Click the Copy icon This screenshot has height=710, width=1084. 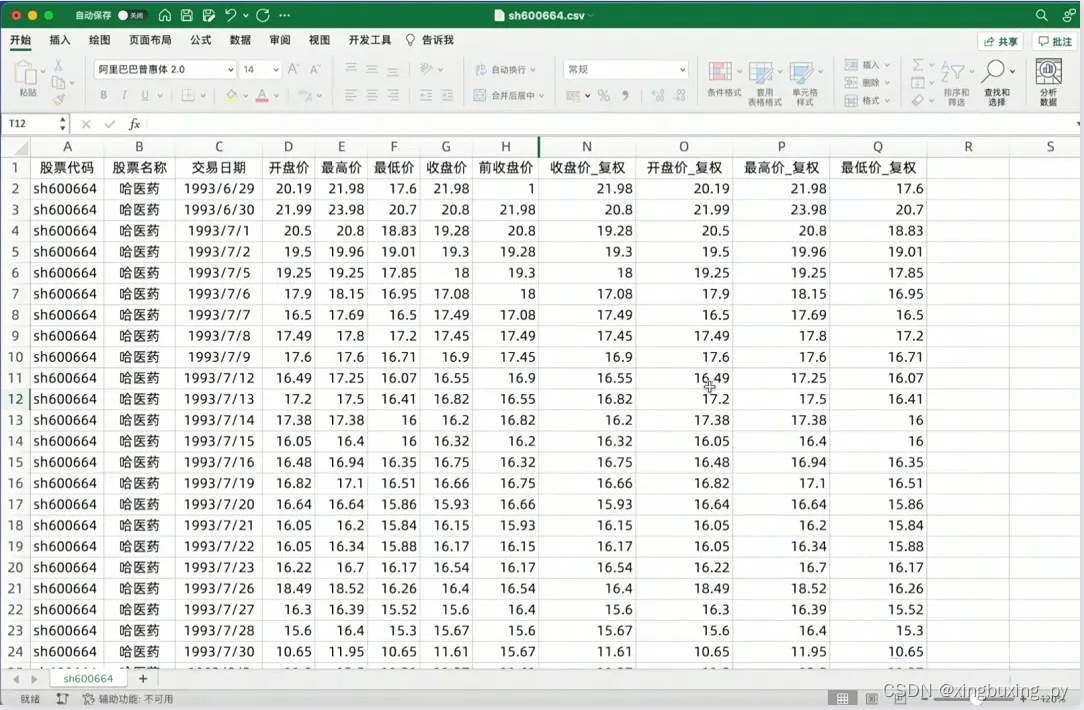(x=58, y=83)
